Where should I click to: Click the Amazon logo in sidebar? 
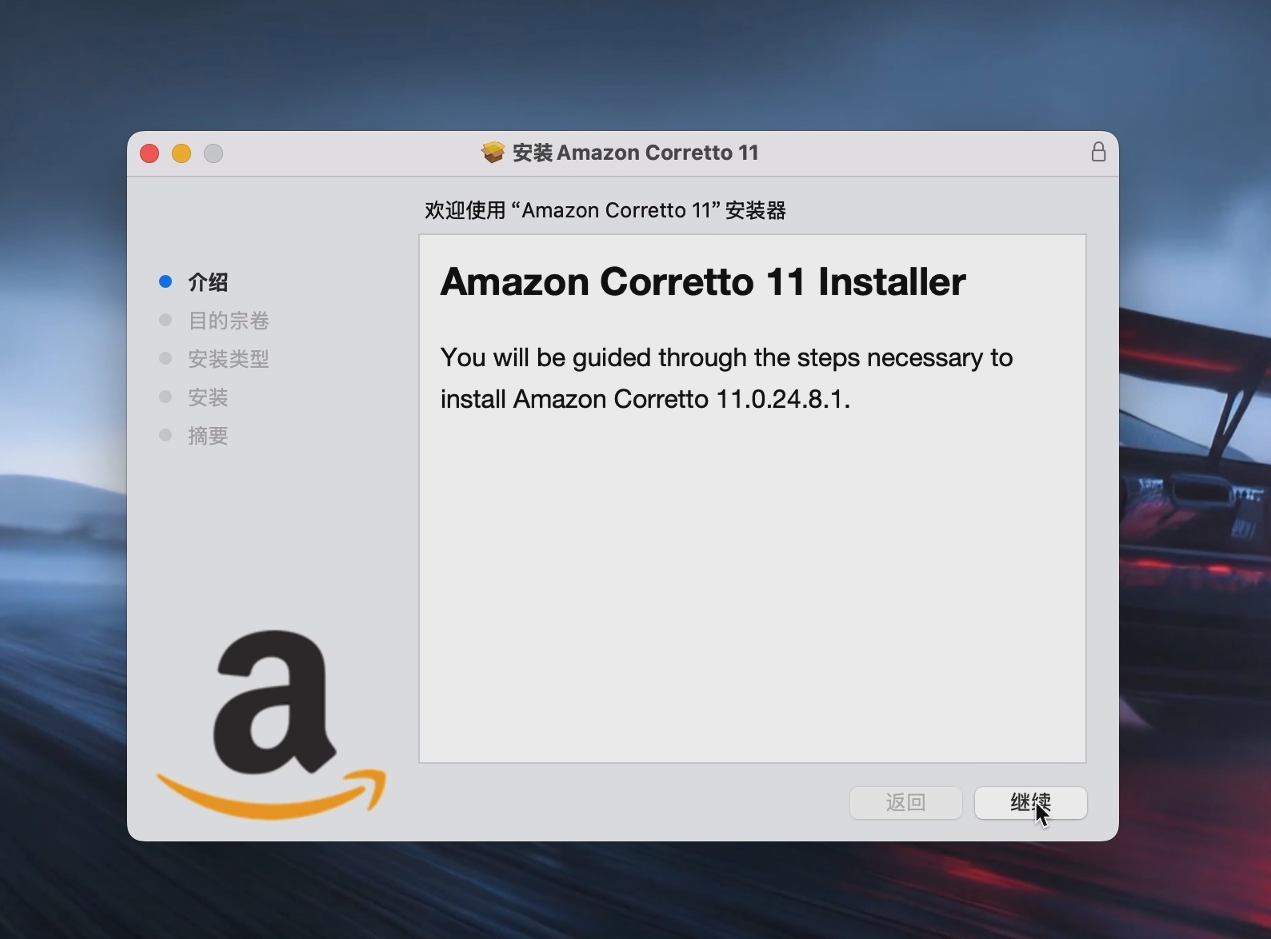click(271, 724)
